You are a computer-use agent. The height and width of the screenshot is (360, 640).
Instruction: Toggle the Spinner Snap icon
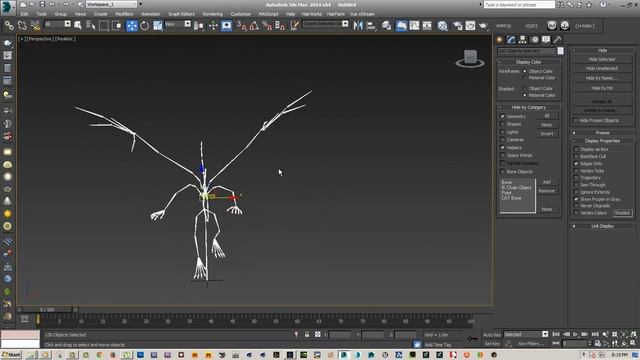coord(280,26)
